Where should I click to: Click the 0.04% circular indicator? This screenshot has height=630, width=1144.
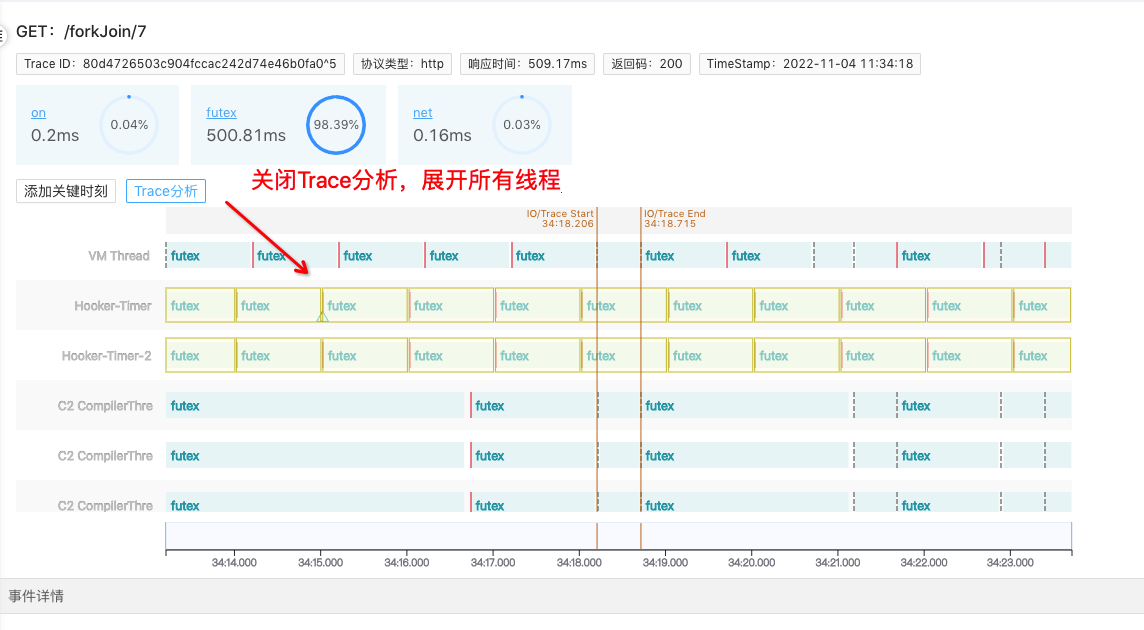click(x=129, y=126)
